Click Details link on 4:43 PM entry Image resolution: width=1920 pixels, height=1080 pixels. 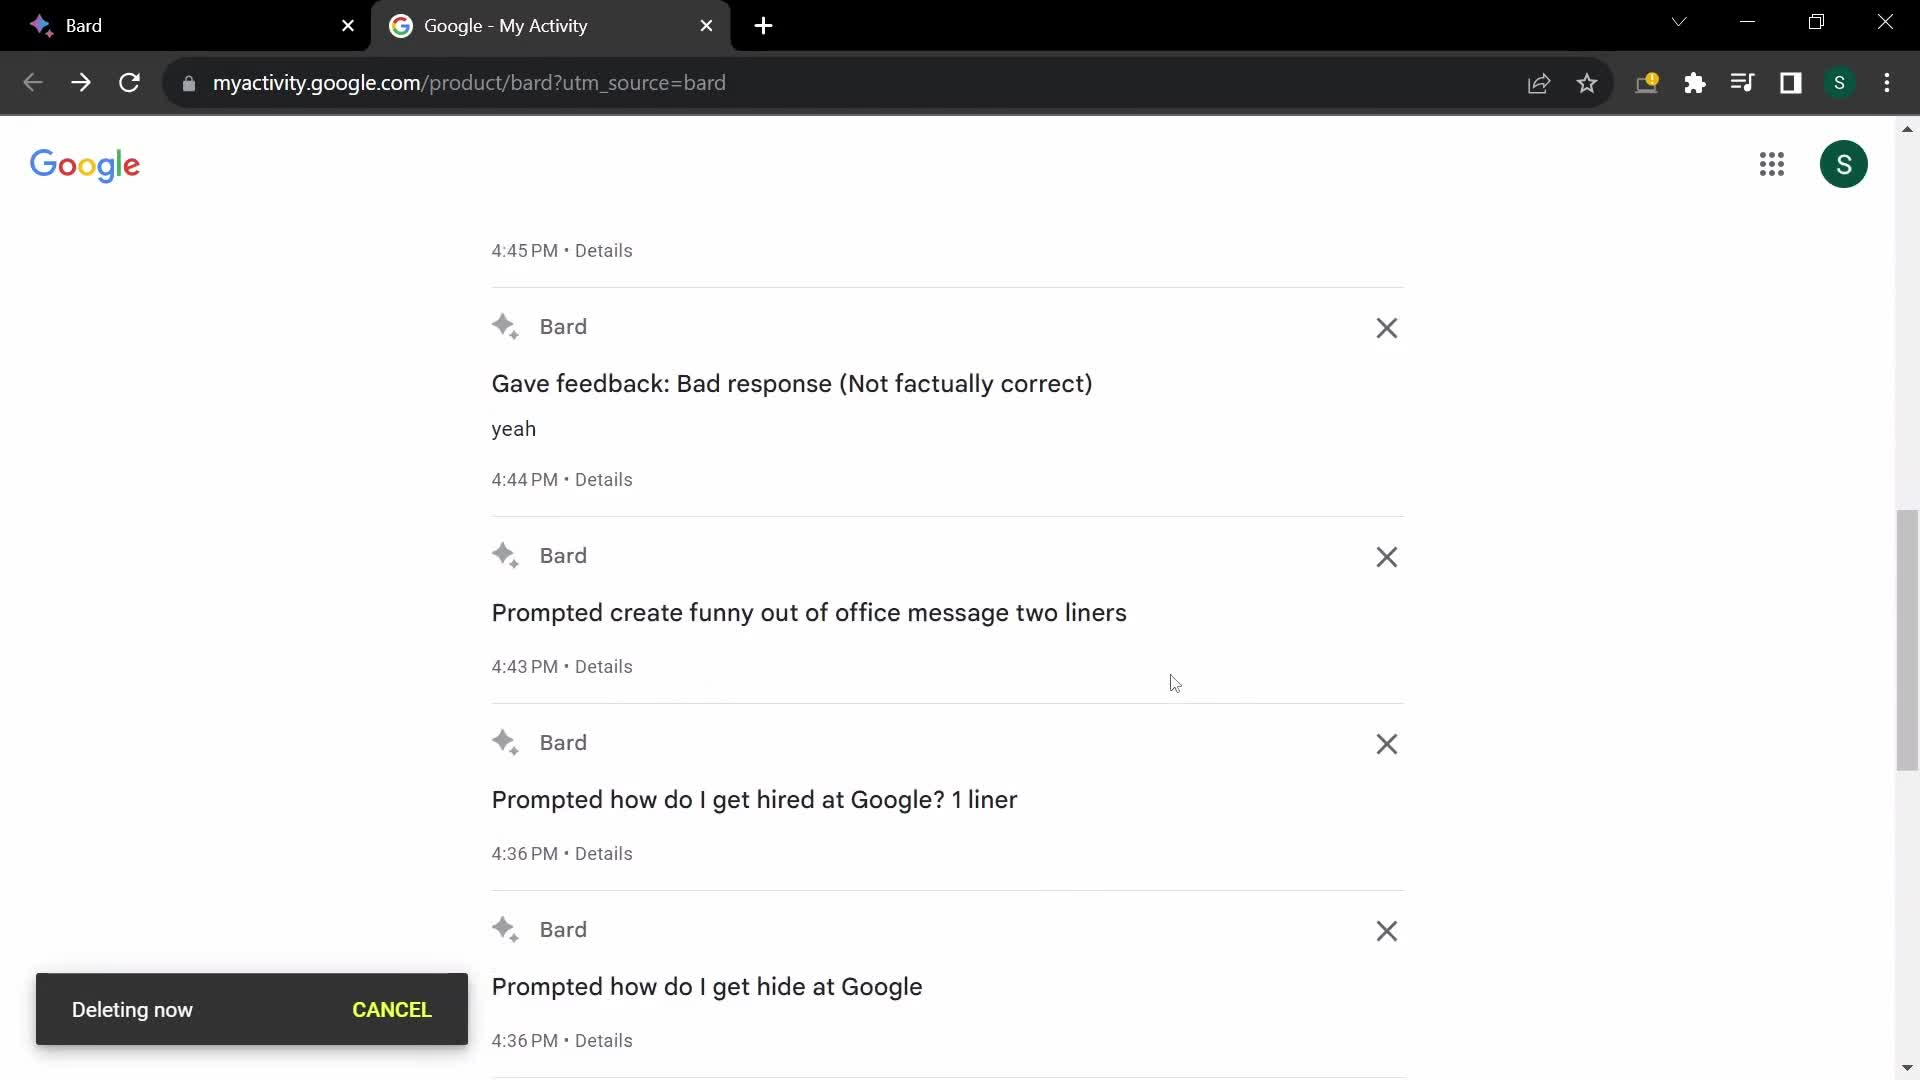pos(605,666)
